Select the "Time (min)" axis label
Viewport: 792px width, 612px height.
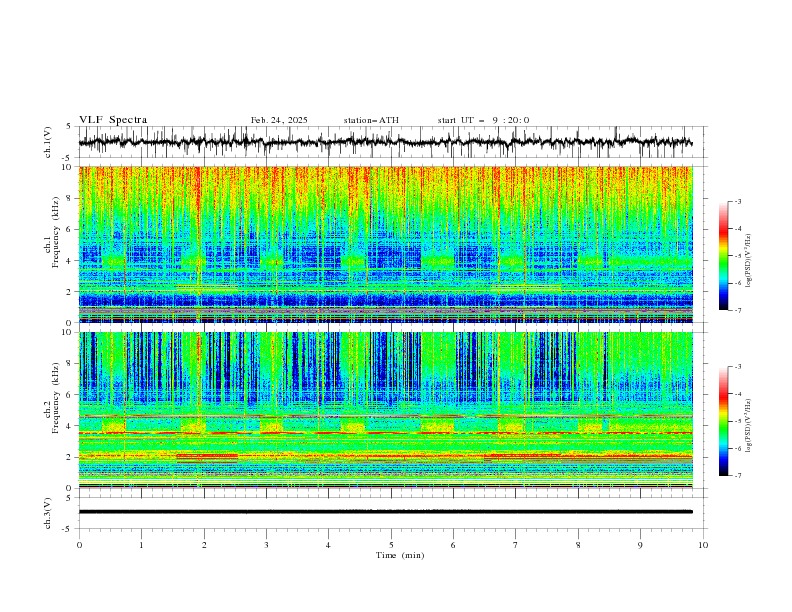tap(400, 555)
